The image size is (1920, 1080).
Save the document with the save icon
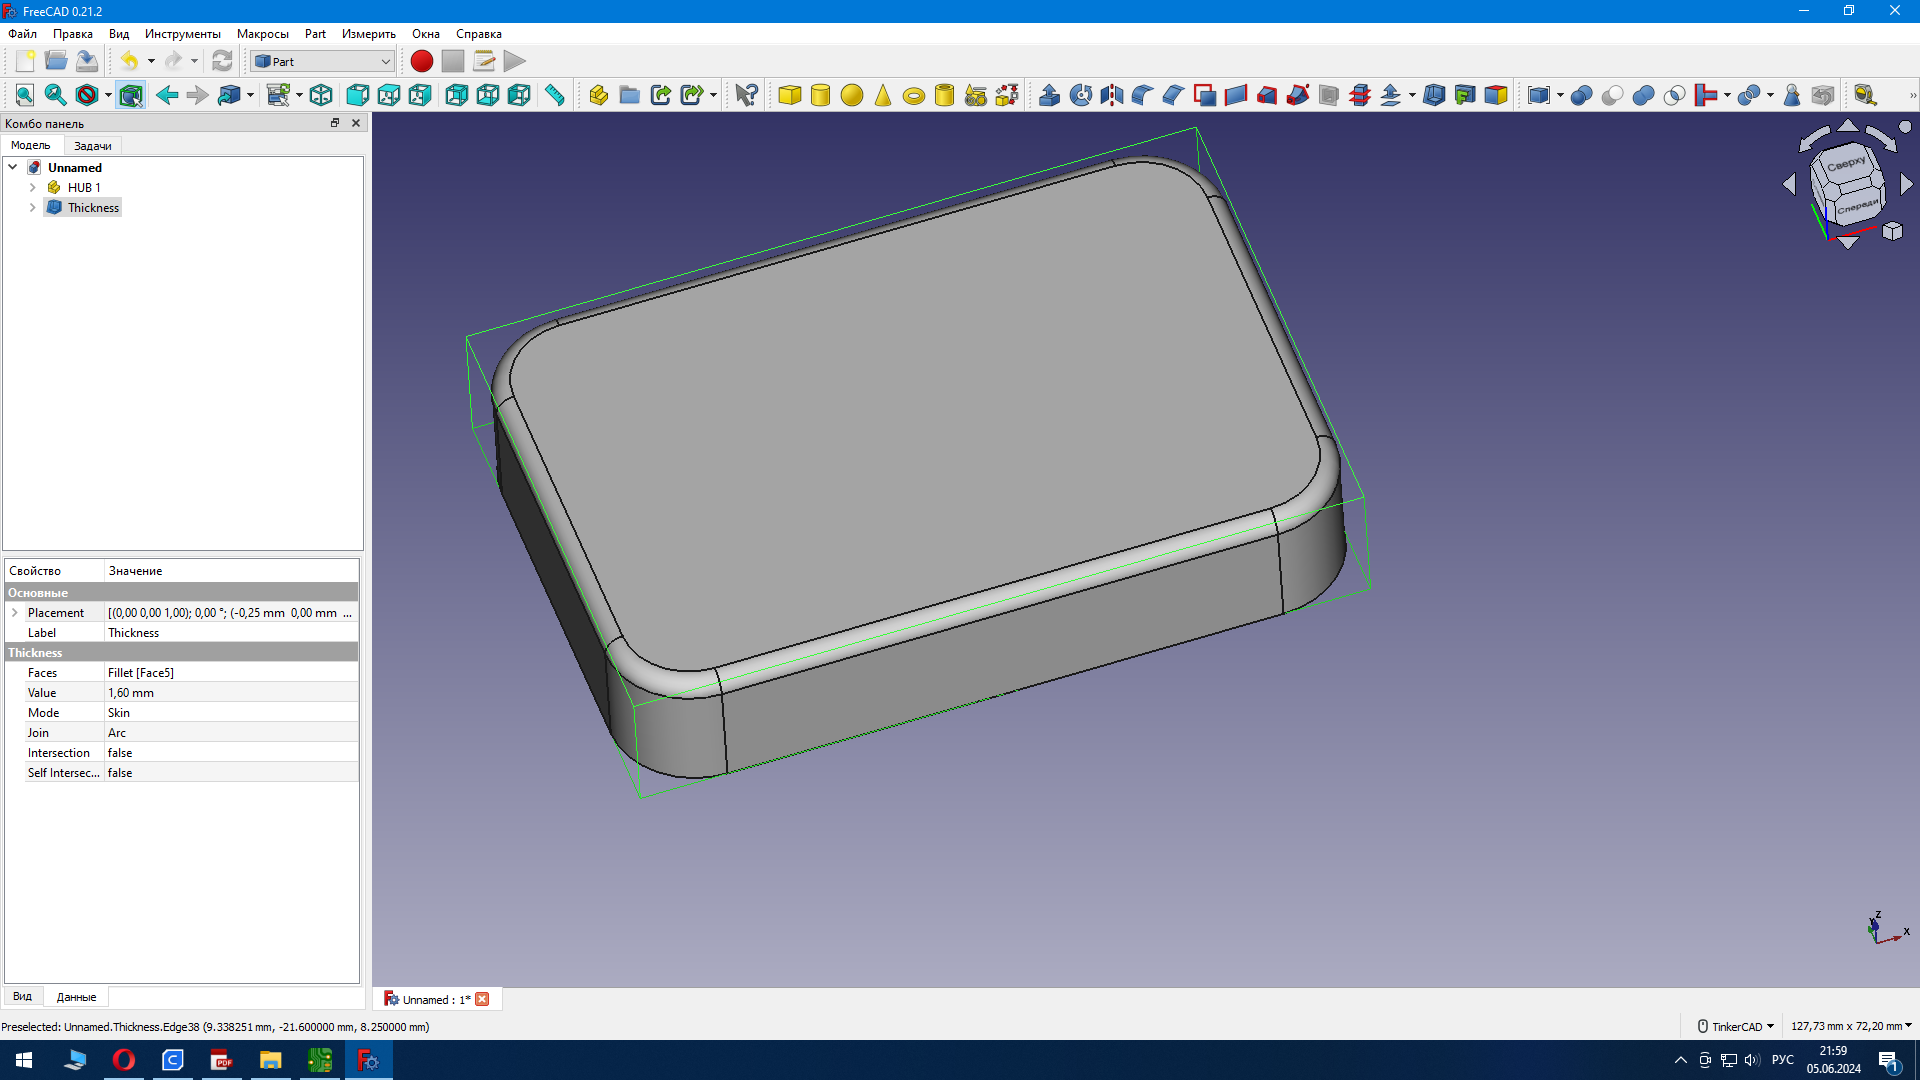click(x=87, y=61)
